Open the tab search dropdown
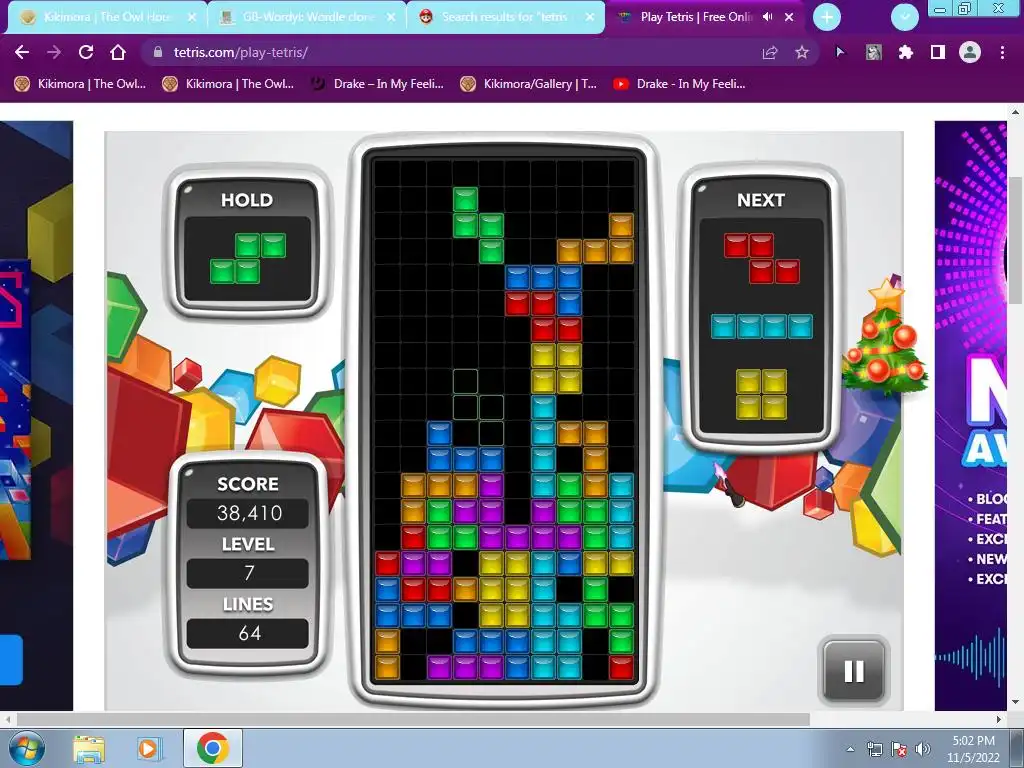The height and width of the screenshot is (768, 1024). click(904, 18)
